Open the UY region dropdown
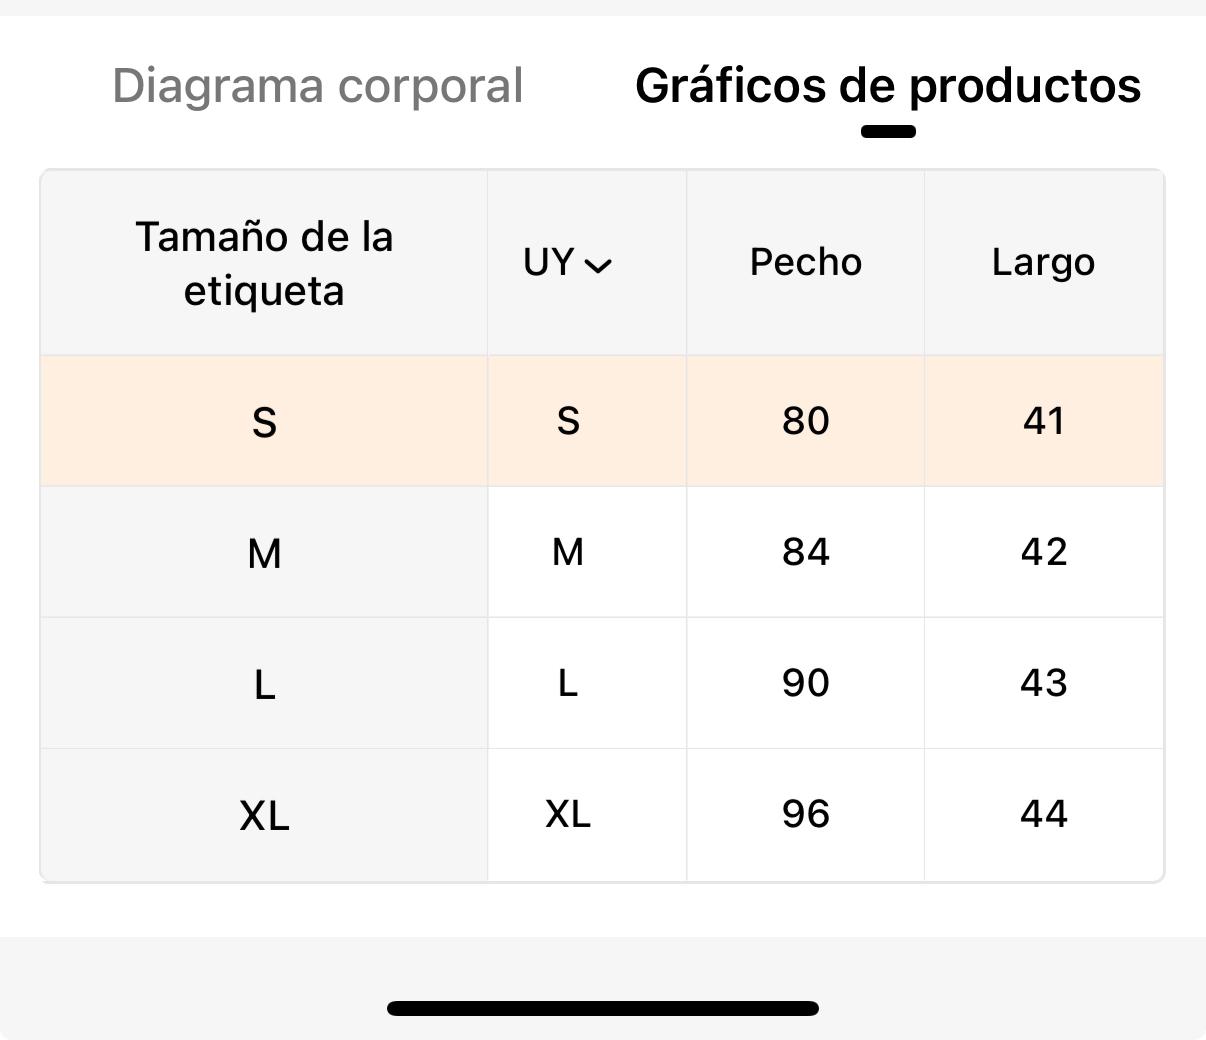This screenshot has height=1040, width=1206. pos(567,262)
